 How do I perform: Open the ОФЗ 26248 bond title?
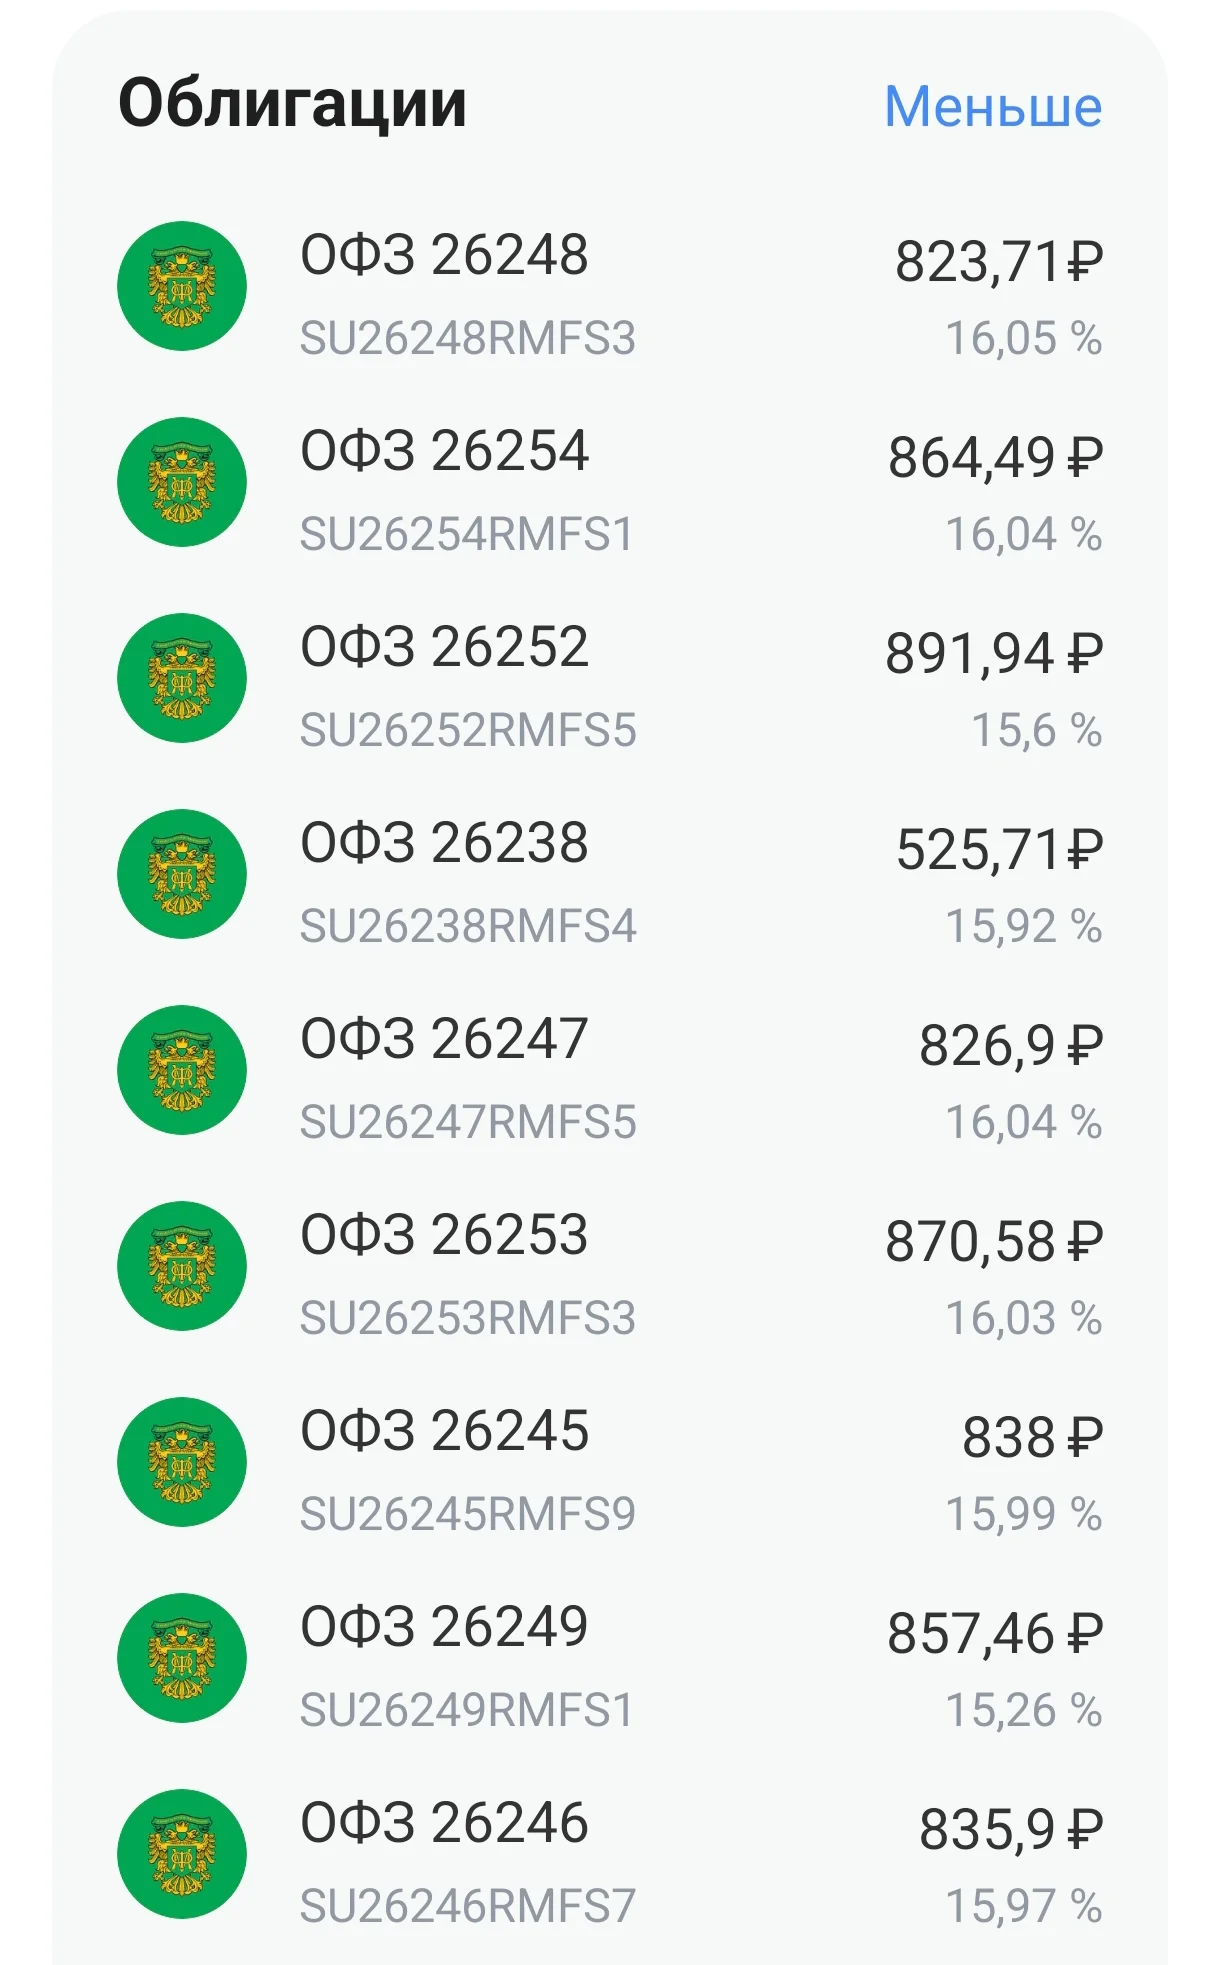444,255
